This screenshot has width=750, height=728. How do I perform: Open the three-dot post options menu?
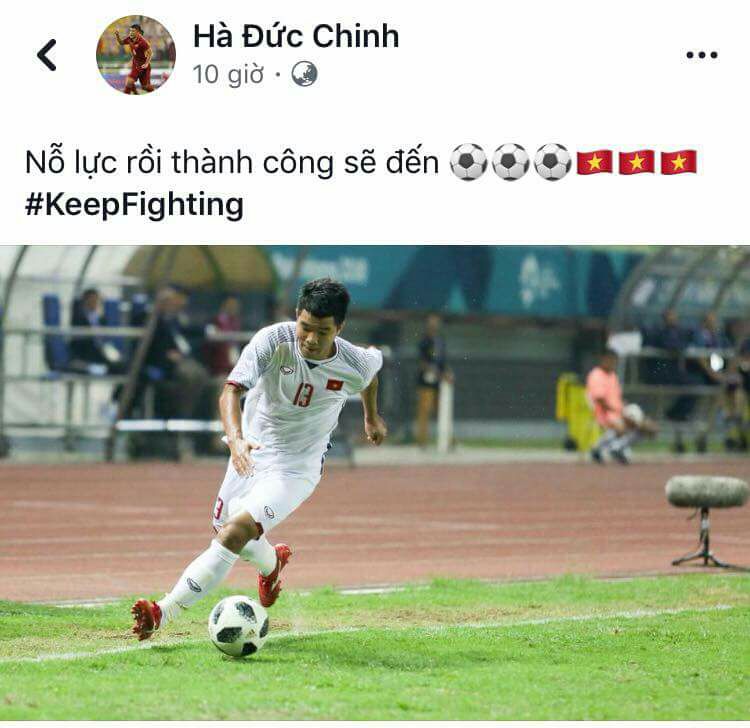click(x=702, y=55)
